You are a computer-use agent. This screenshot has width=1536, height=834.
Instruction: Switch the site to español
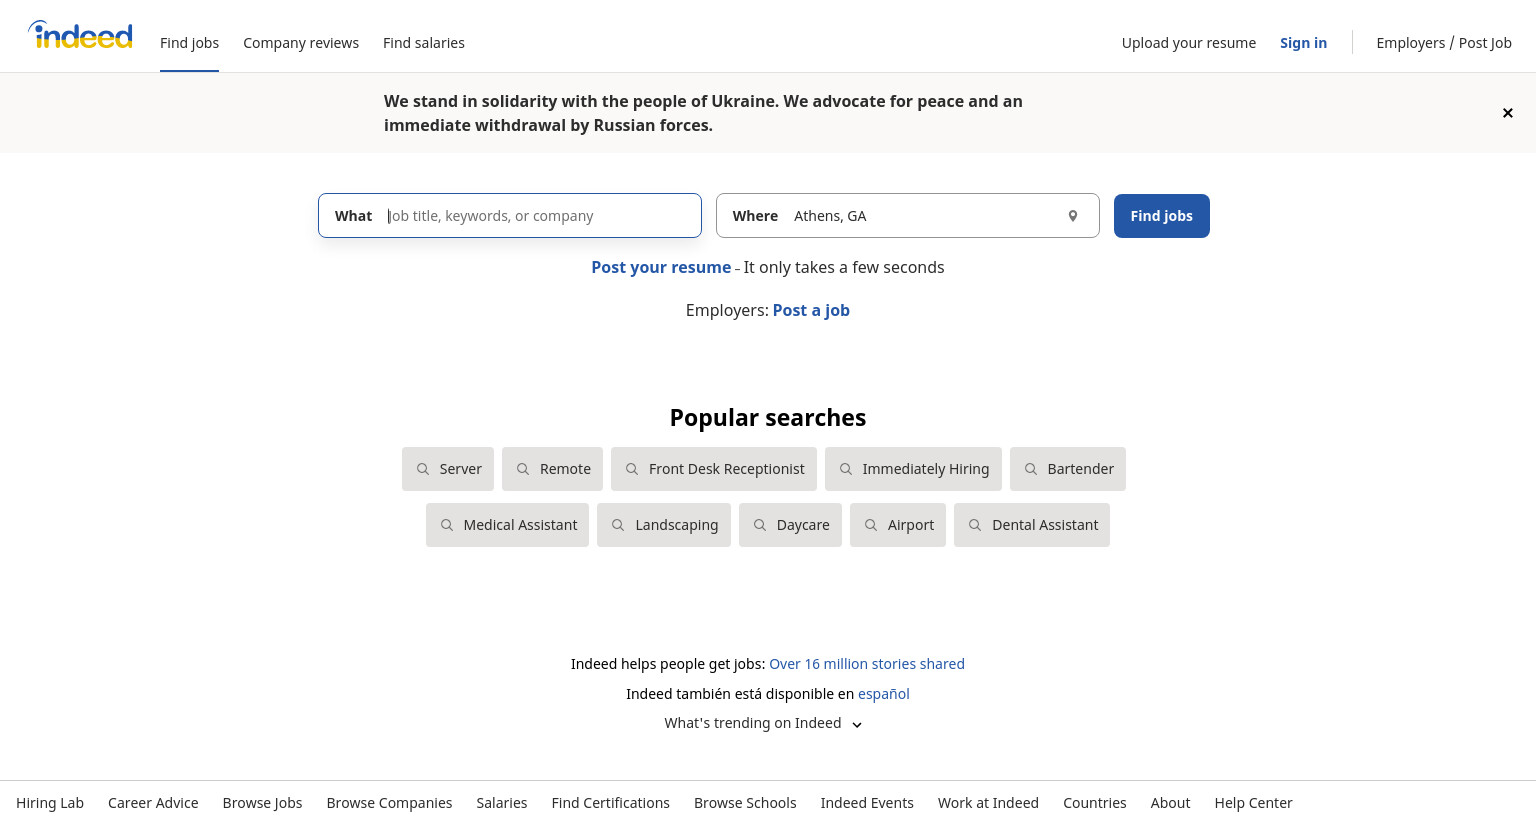[884, 694]
